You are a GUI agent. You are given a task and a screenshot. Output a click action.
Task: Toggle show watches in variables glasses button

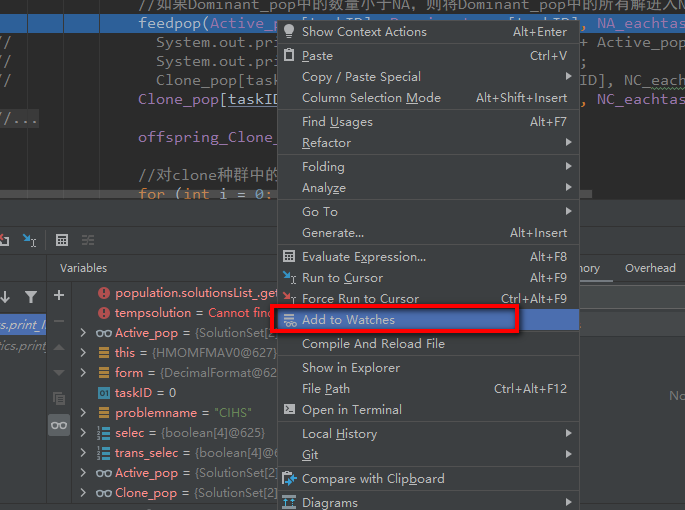coord(59,425)
